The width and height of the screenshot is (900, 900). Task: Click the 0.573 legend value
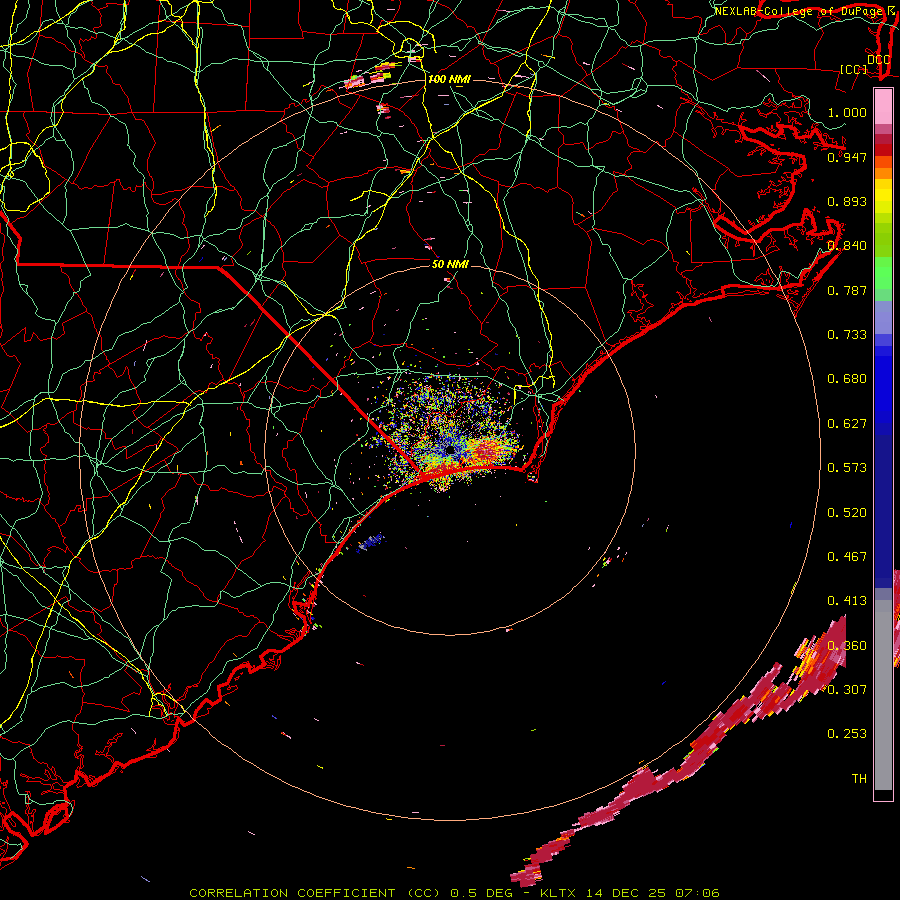847,468
